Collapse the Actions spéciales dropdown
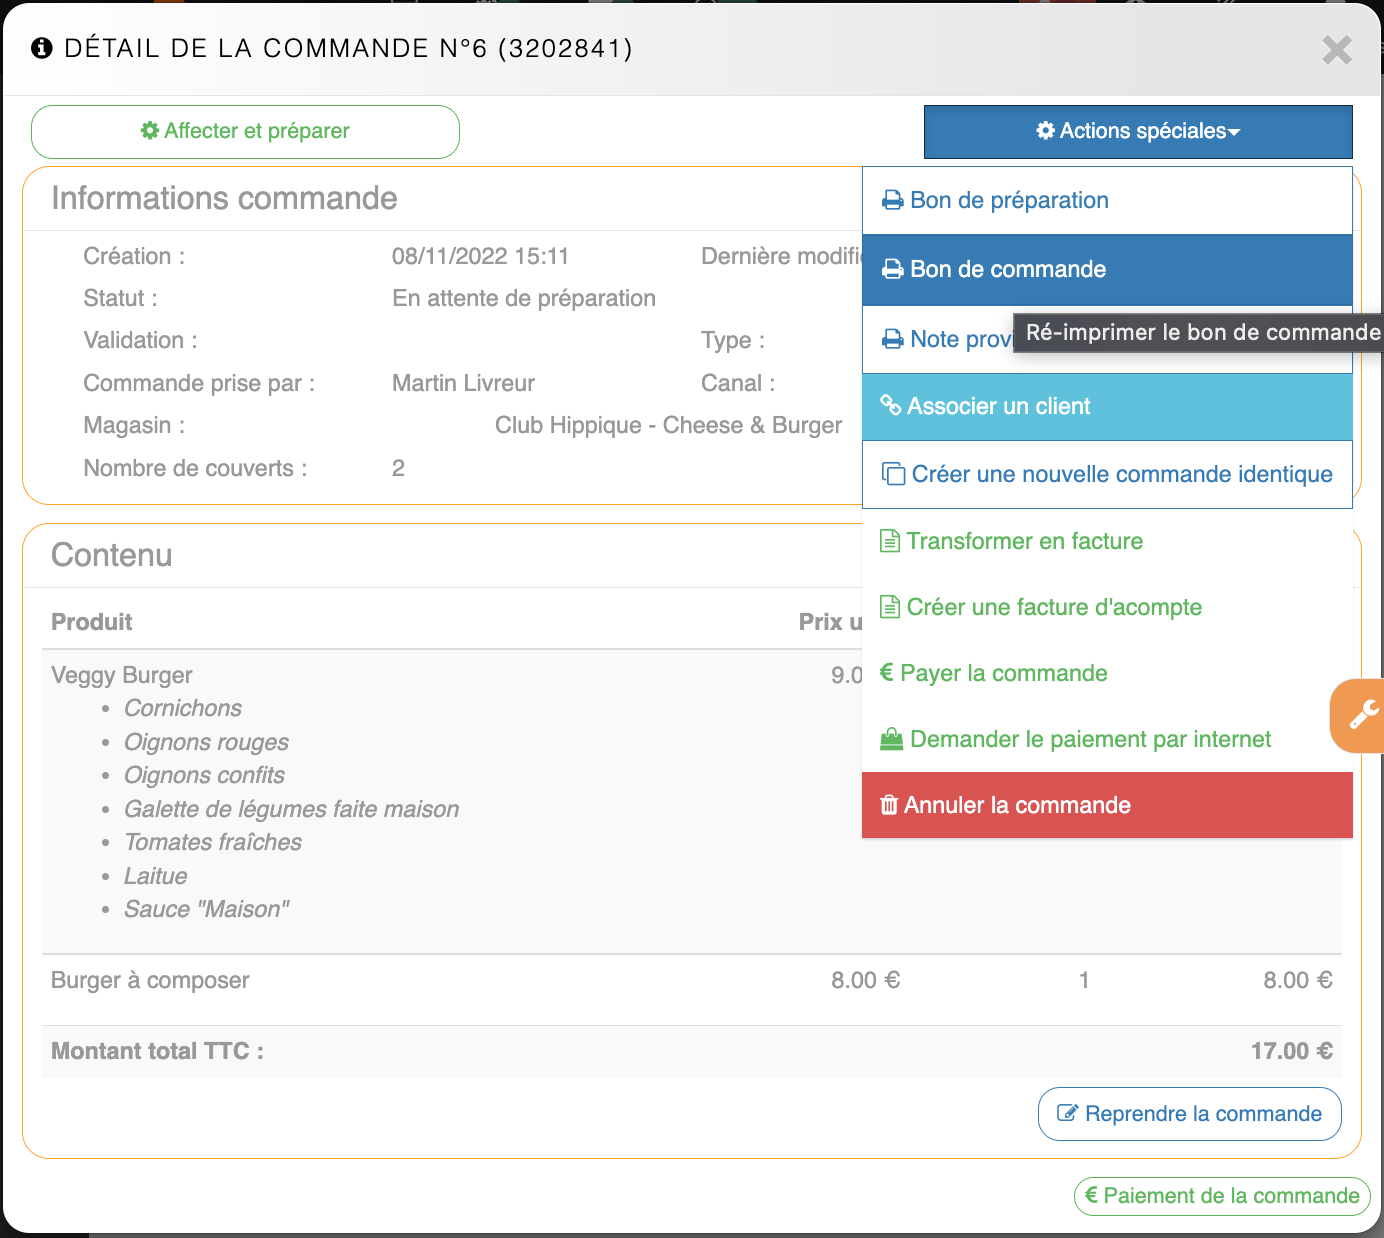The height and width of the screenshot is (1238, 1384). click(x=1137, y=132)
